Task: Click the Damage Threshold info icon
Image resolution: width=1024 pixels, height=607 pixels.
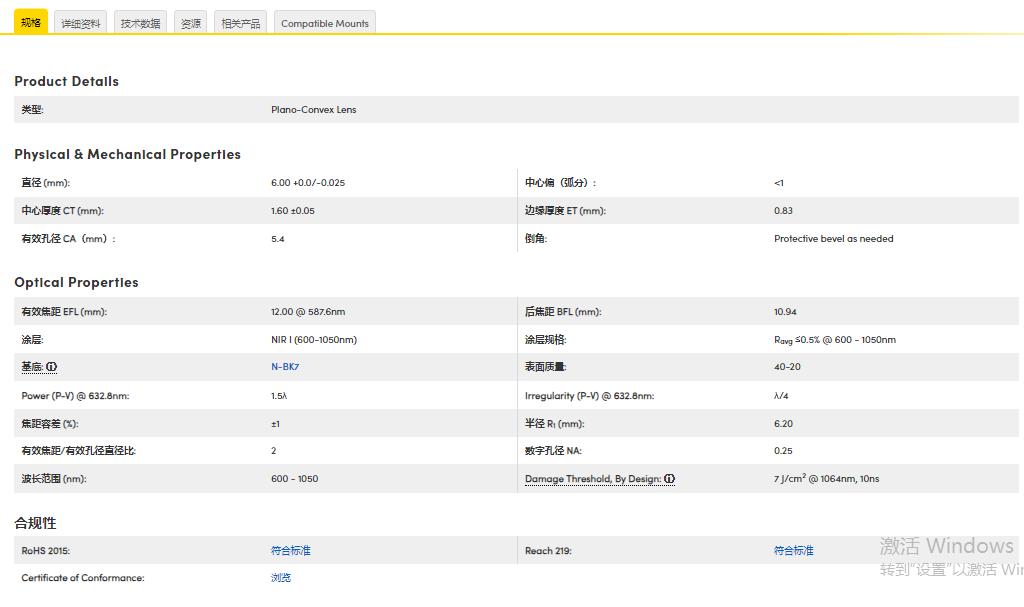Action: click(669, 479)
